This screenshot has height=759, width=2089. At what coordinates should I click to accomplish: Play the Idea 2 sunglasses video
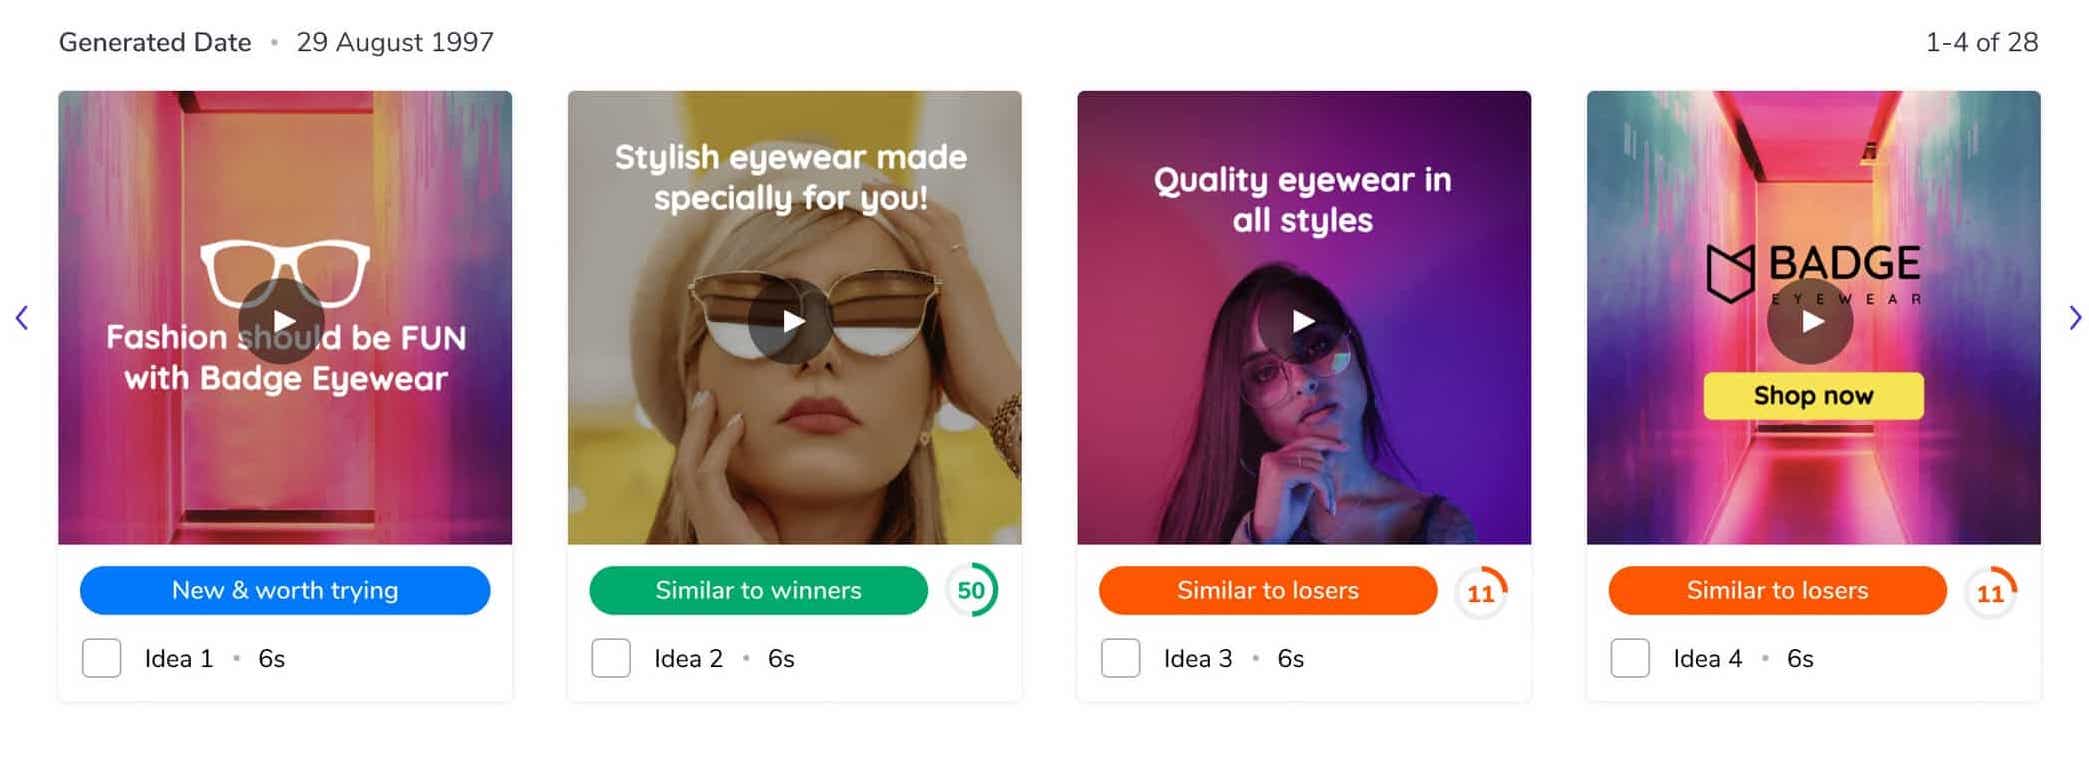pyautogui.click(x=792, y=320)
